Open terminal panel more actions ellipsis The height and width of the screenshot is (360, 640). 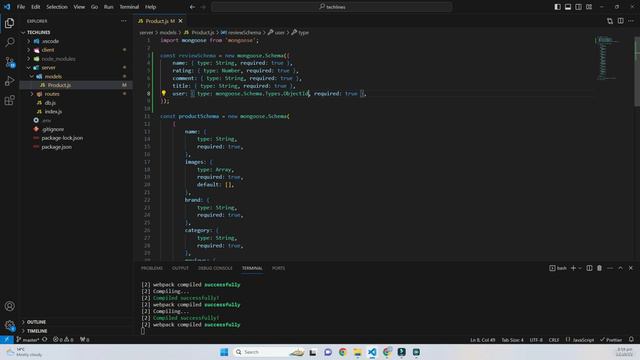(x=610, y=268)
